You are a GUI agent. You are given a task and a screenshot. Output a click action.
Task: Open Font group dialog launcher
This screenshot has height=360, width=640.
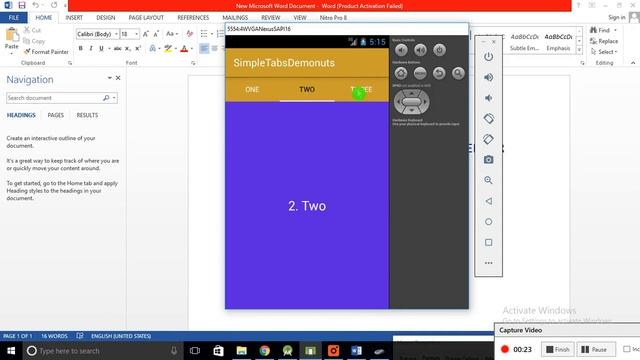[193, 63]
